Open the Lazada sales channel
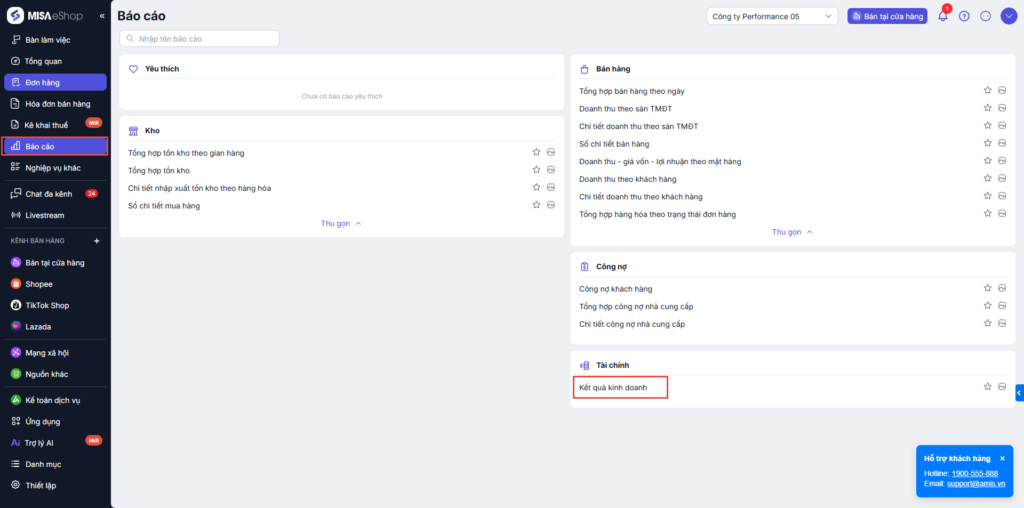 coord(38,326)
